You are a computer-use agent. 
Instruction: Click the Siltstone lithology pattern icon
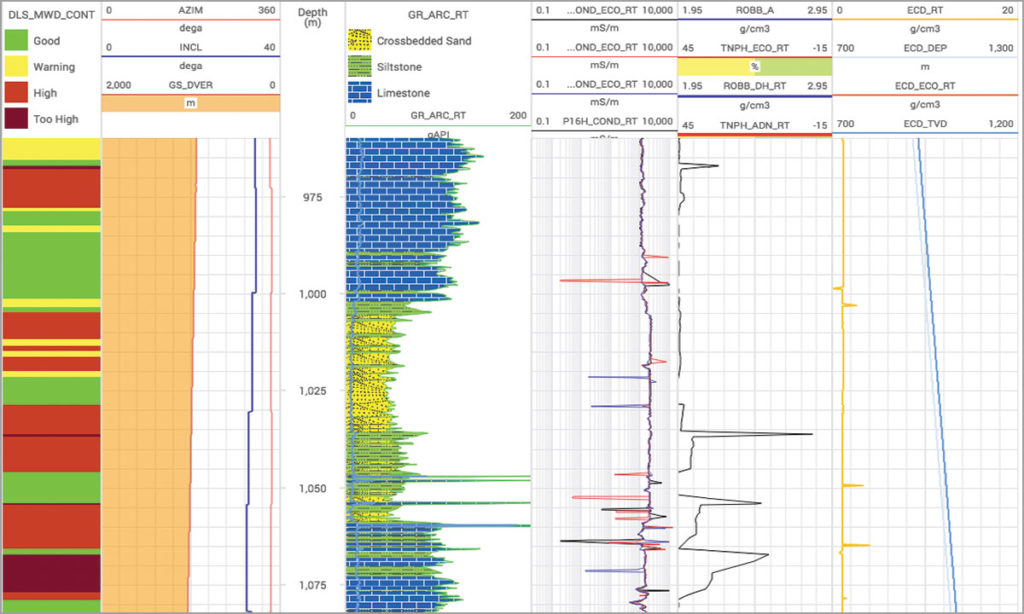[359, 67]
